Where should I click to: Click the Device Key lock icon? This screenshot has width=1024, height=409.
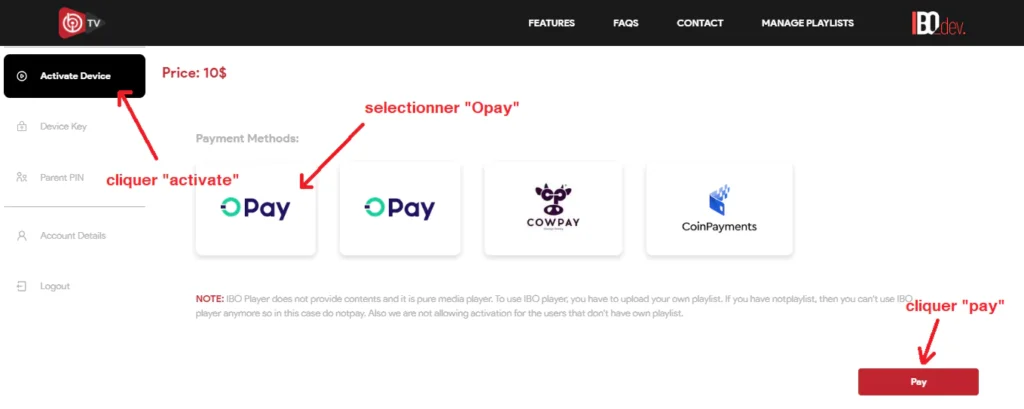pyautogui.click(x=22, y=126)
